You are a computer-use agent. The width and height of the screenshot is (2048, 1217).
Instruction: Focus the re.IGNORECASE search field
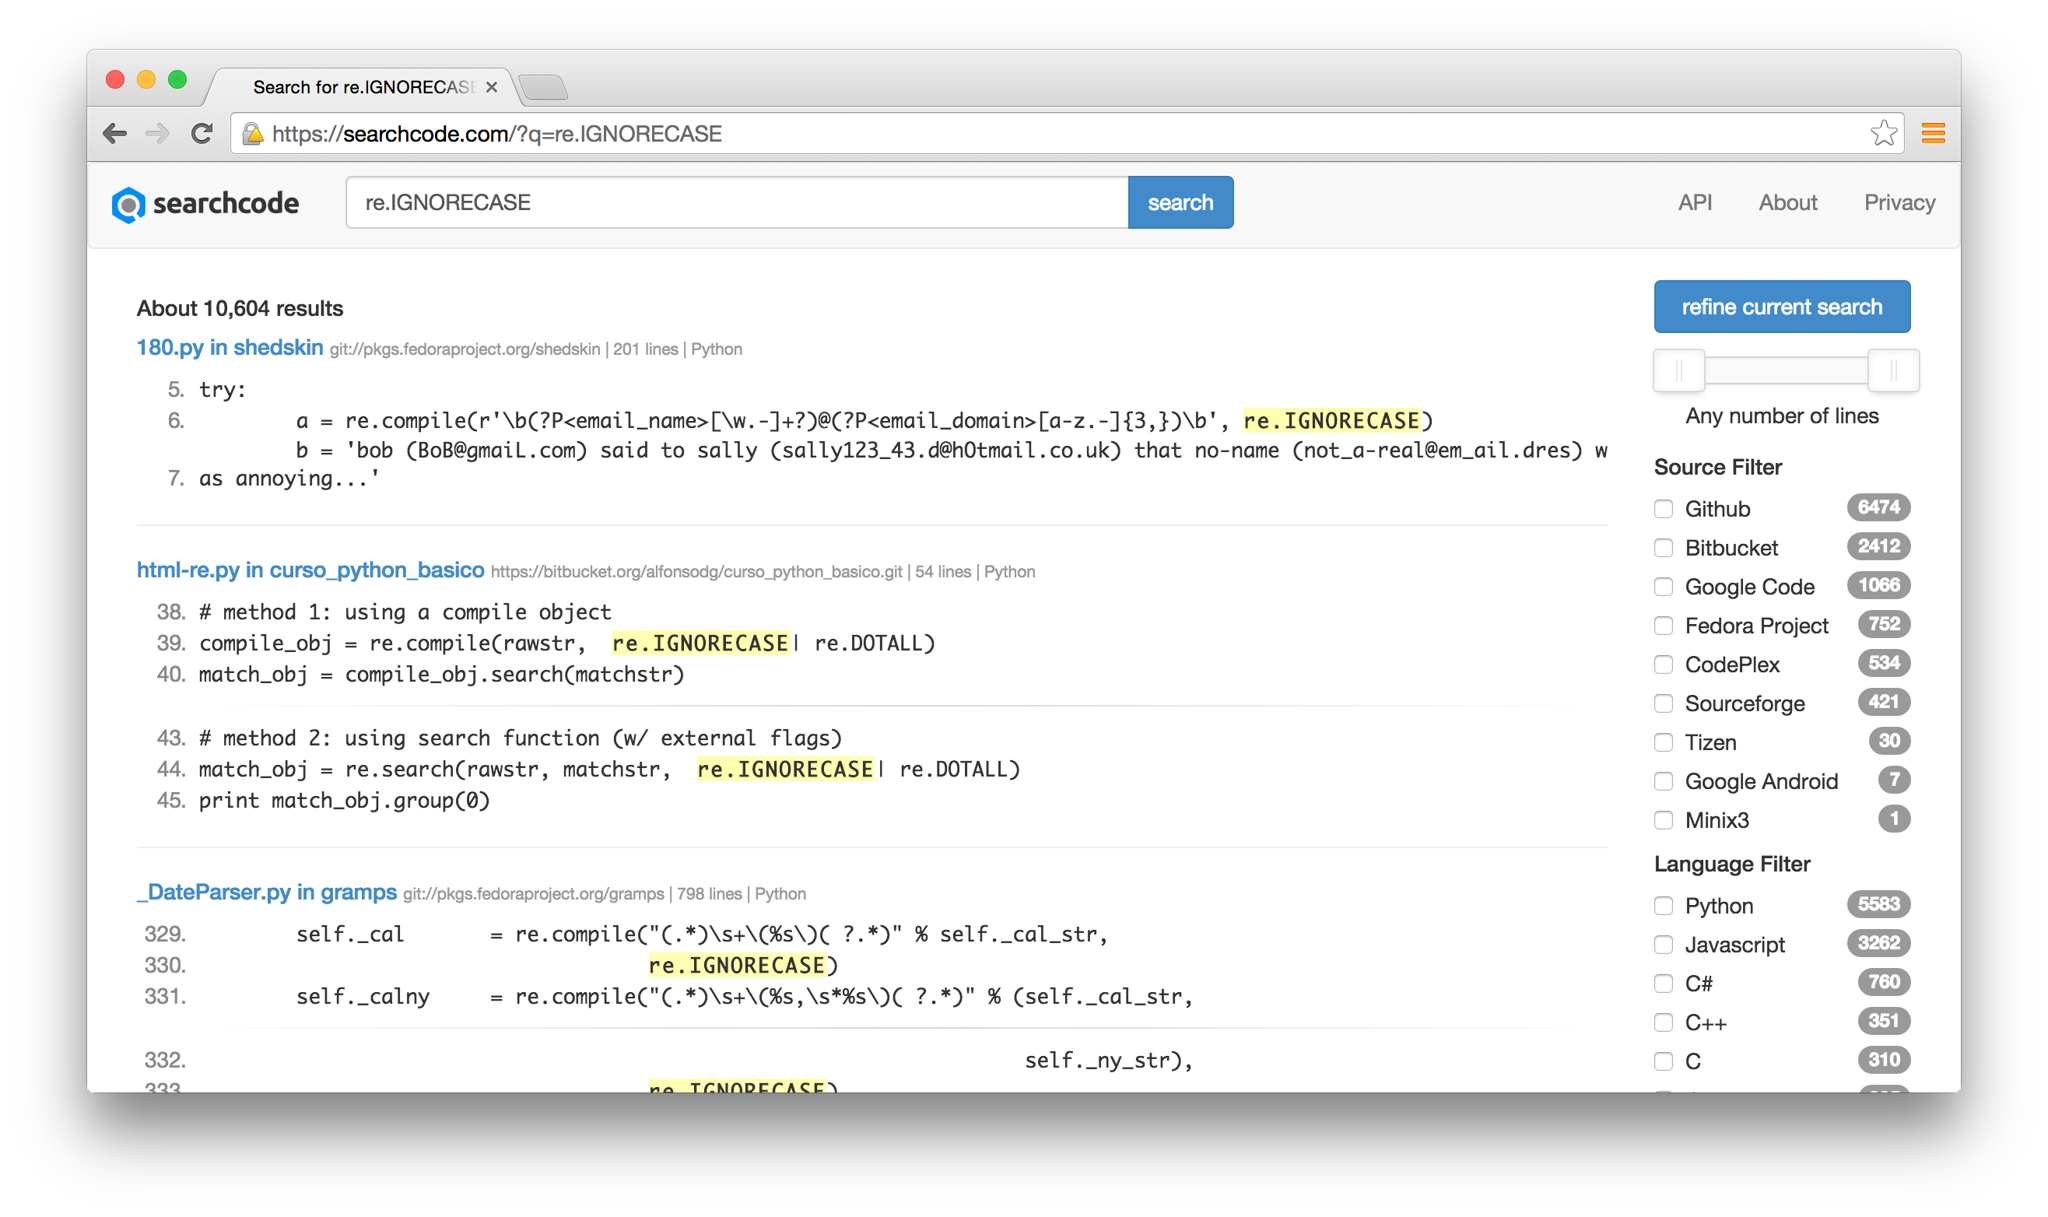coord(737,202)
